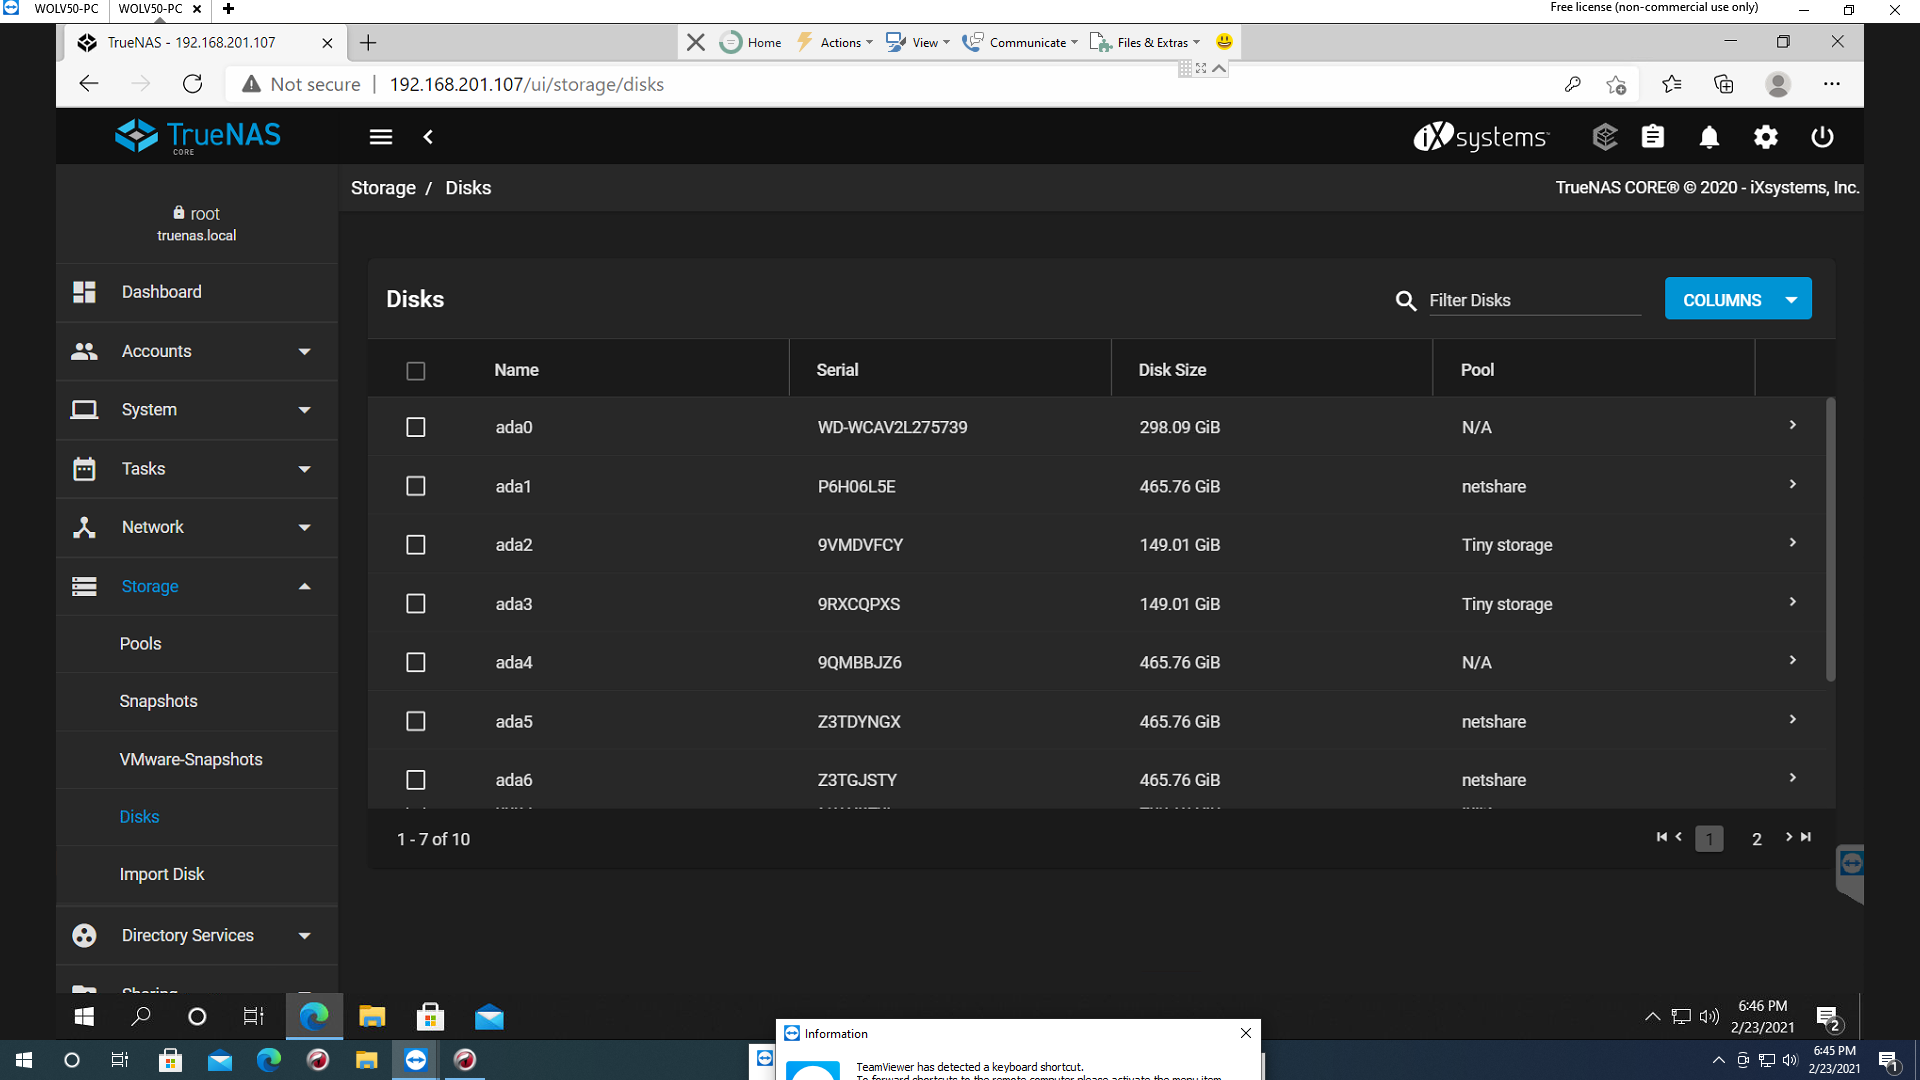Check the ada5 disk checkbox
1920x1080 pixels.
tap(416, 721)
